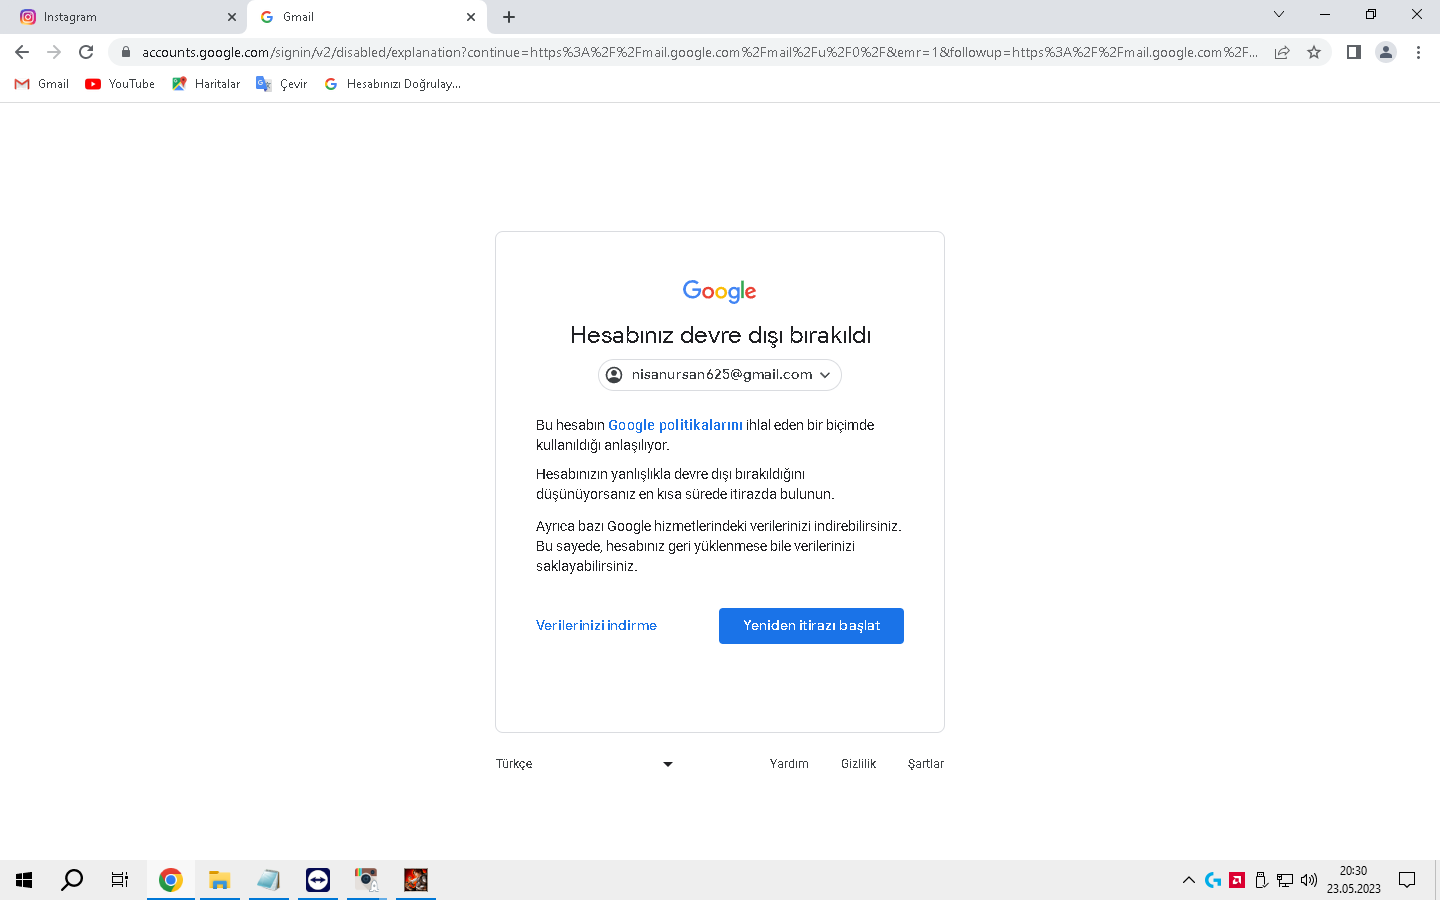Image resolution: width=1440 pixels, height=900 pixels.
Task: Open the Türkçe language dropdown
Action: (585, 764)
